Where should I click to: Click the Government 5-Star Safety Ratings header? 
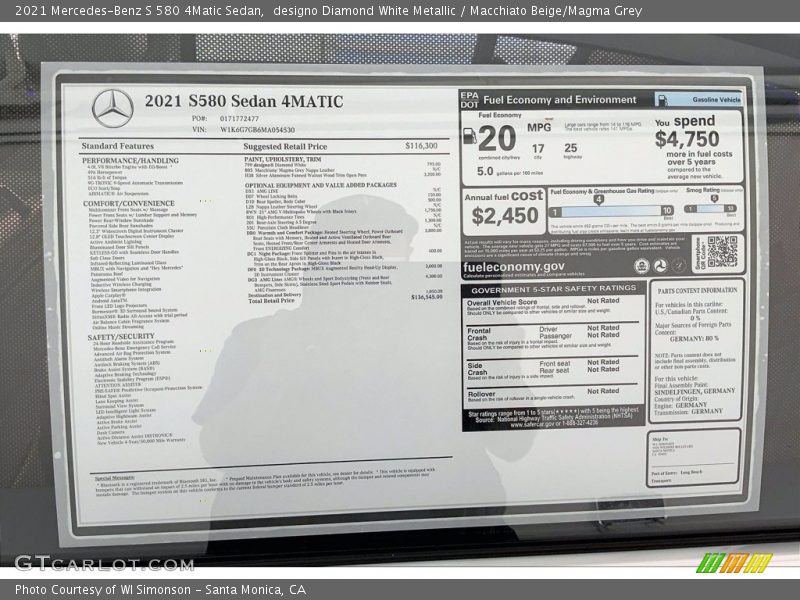(x=554, y=289)
